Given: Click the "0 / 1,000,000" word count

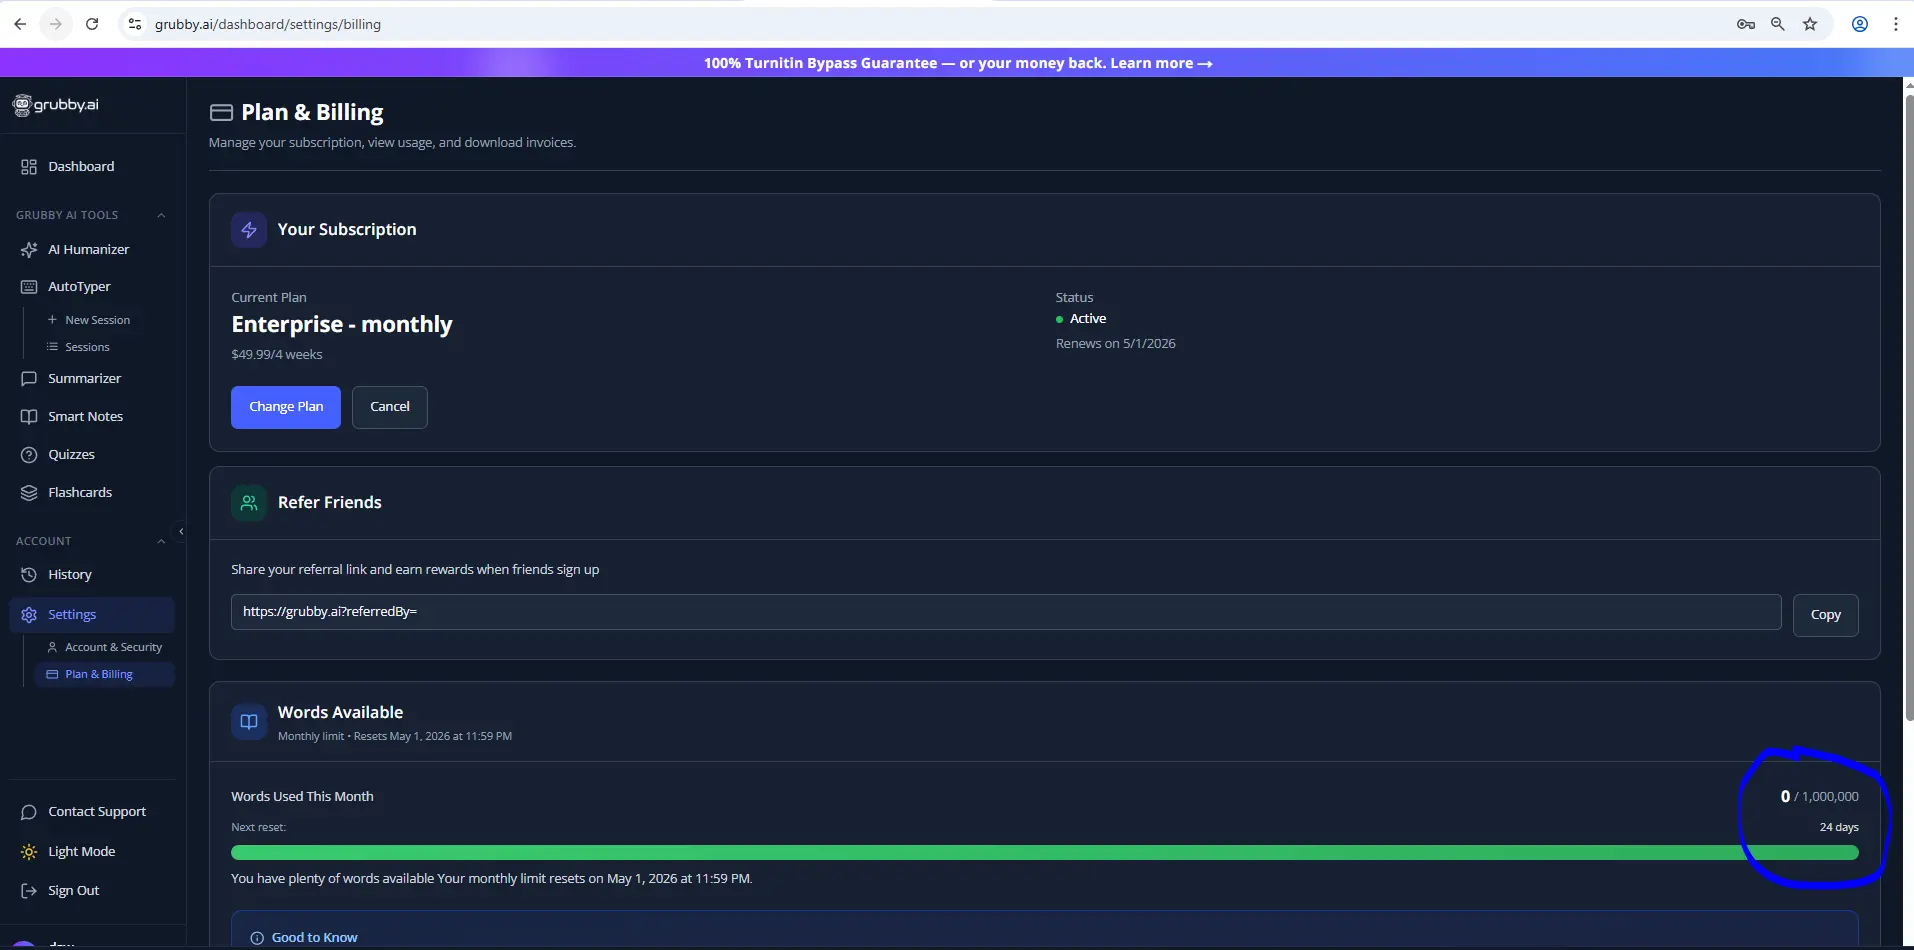Looking at the screenshot, I should [x=1820, y=797].
